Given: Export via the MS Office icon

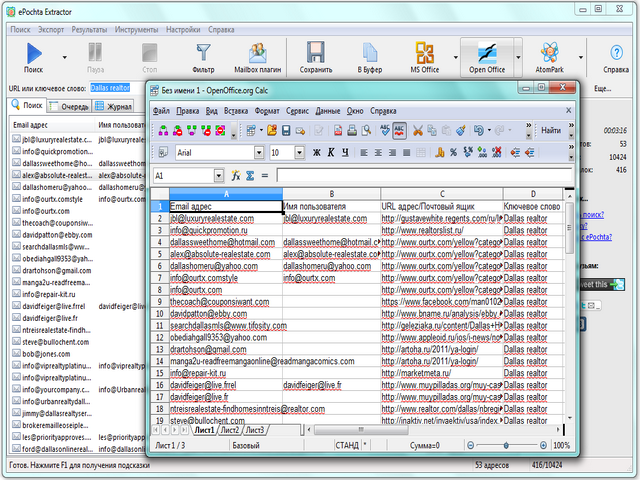Looking at the screenshot, I should pos(424,52).
